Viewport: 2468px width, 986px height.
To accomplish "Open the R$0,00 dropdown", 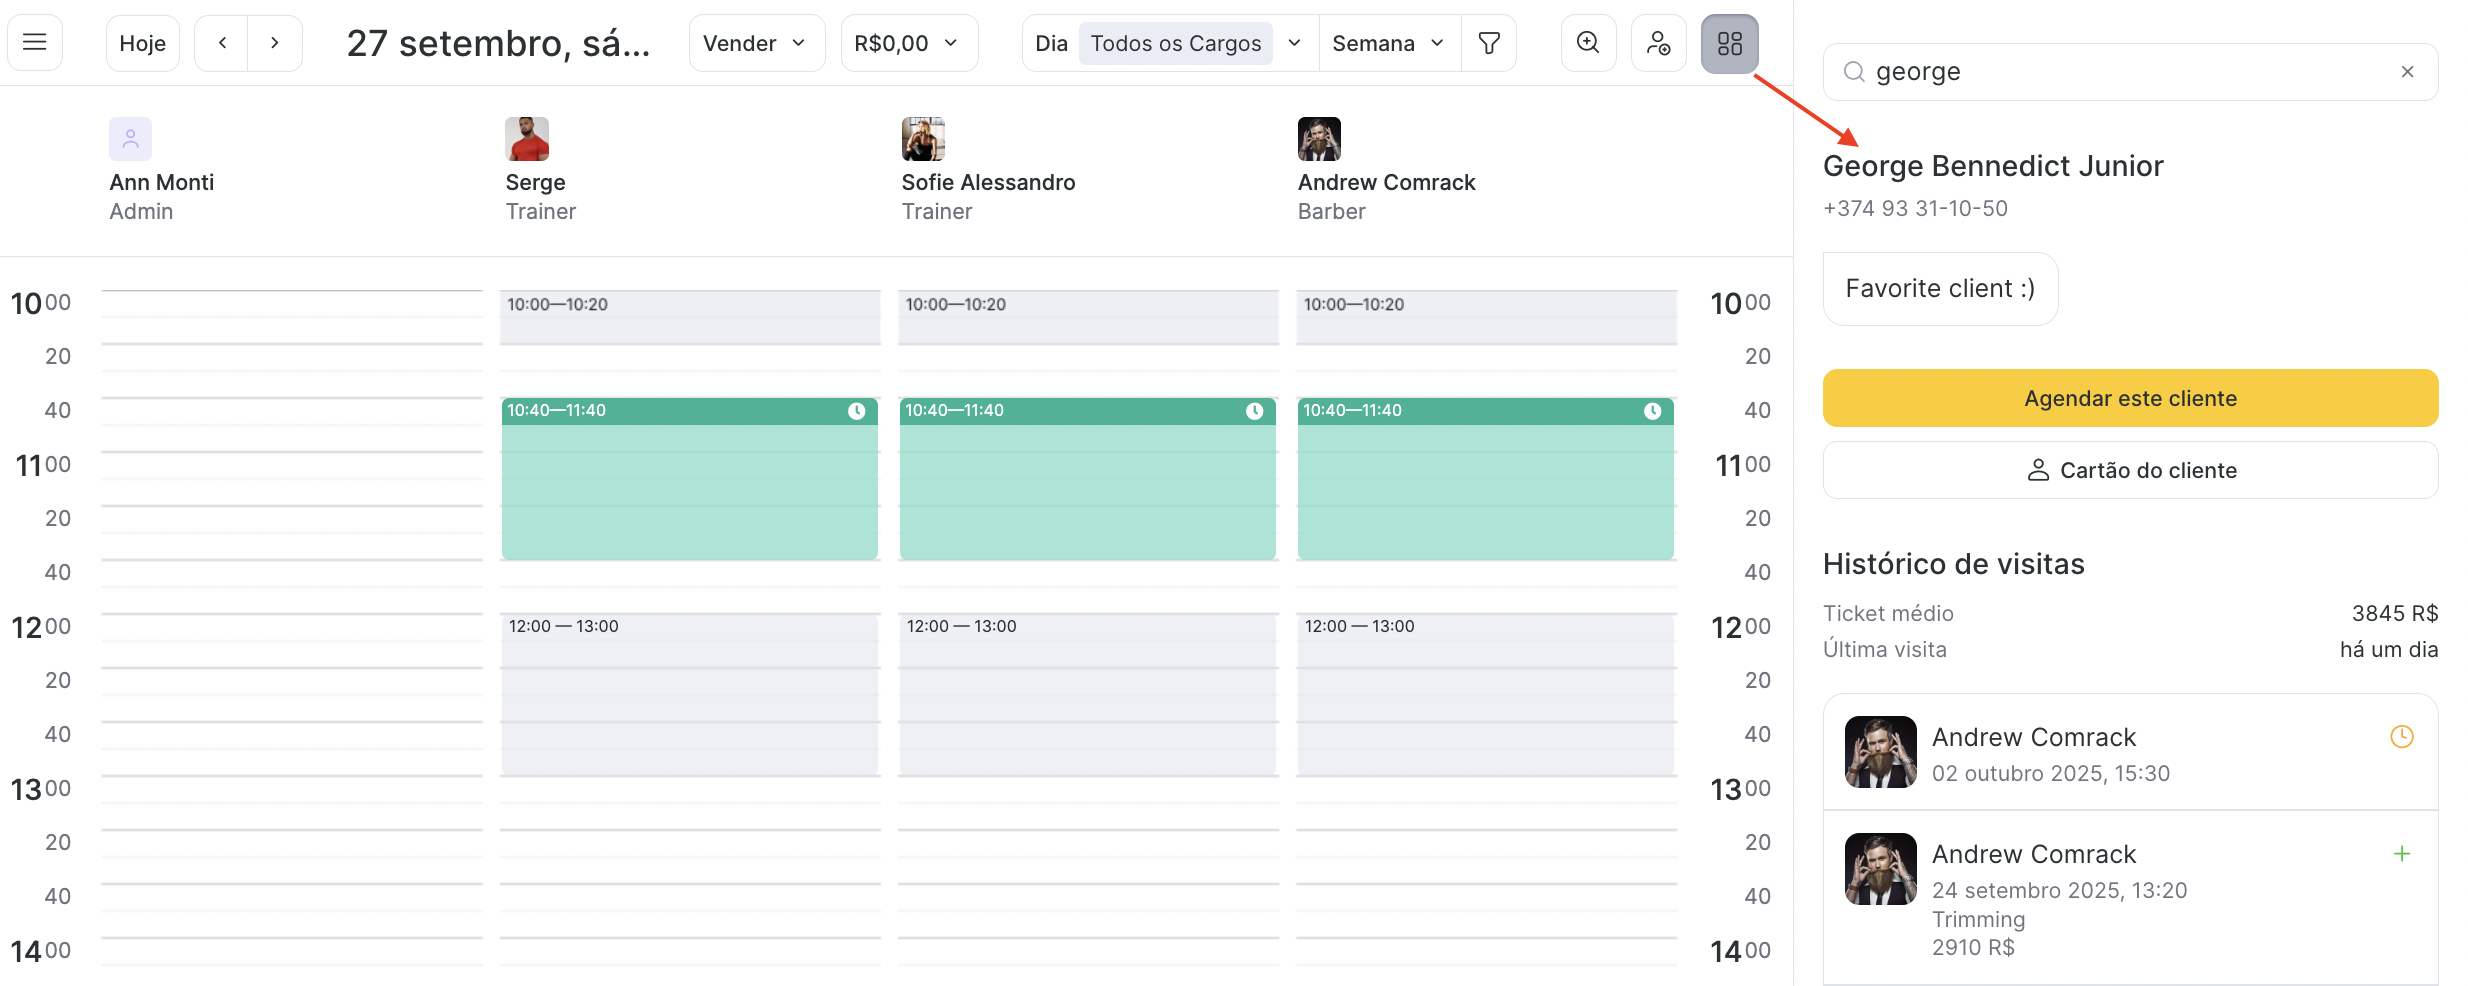I will point(908,43).
